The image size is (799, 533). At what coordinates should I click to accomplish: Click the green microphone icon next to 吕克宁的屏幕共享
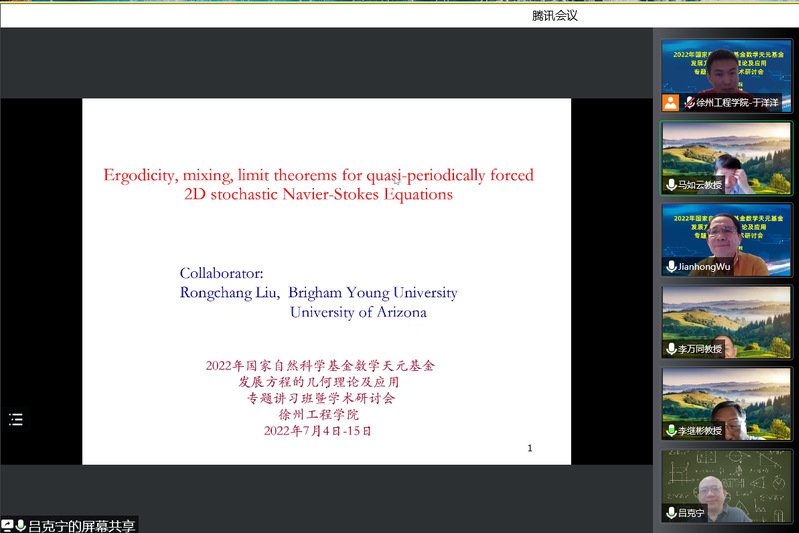20,525
